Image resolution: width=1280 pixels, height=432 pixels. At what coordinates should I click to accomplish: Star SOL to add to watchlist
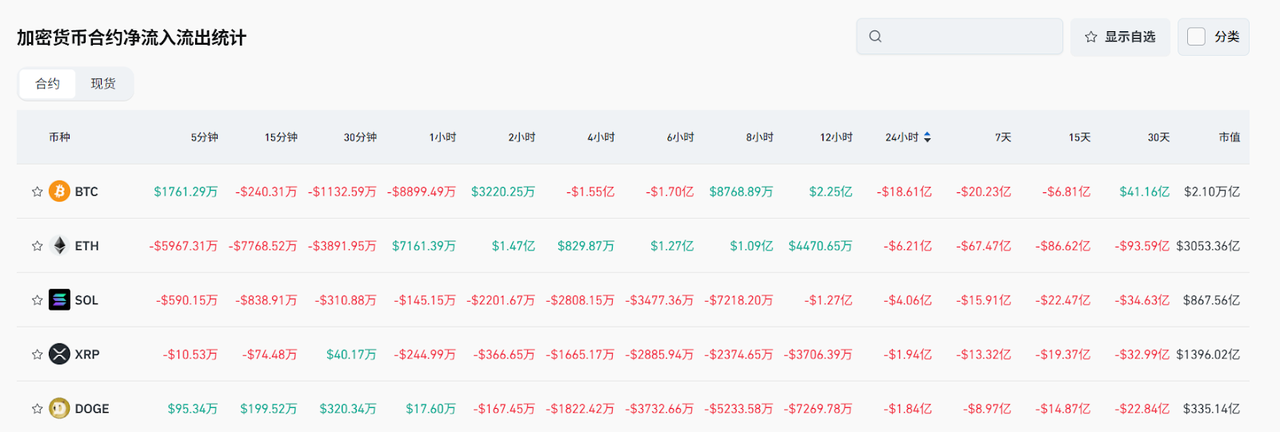37,299
